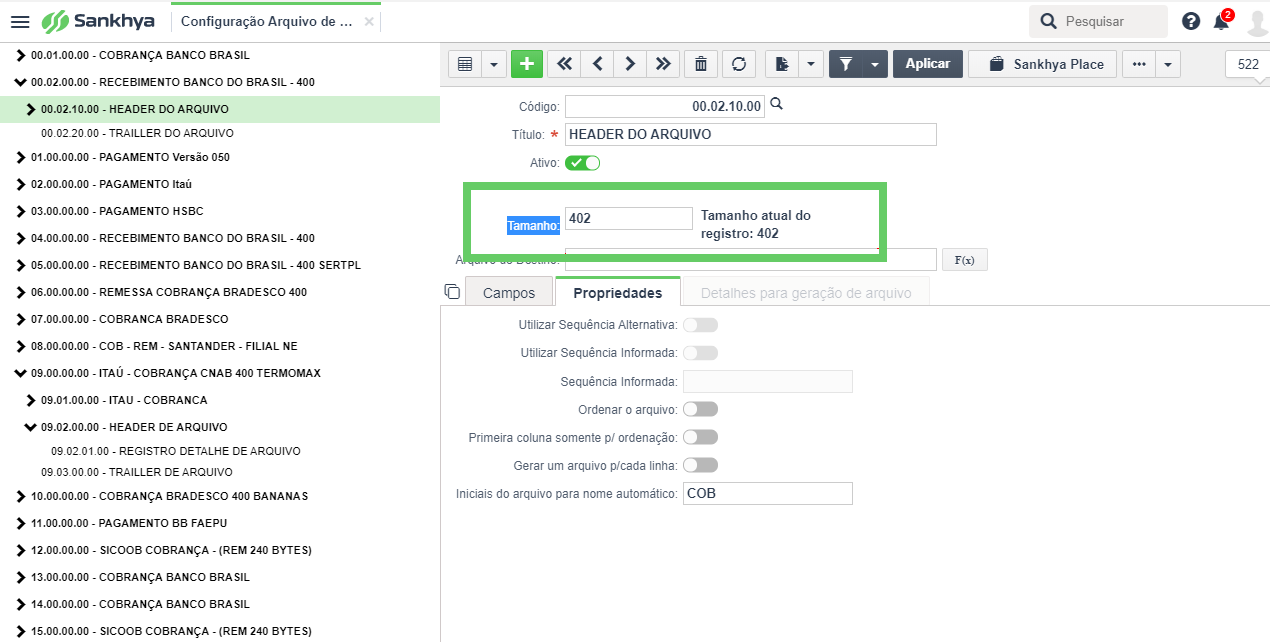
Task: Go to the first record
Action: point(564,64)
